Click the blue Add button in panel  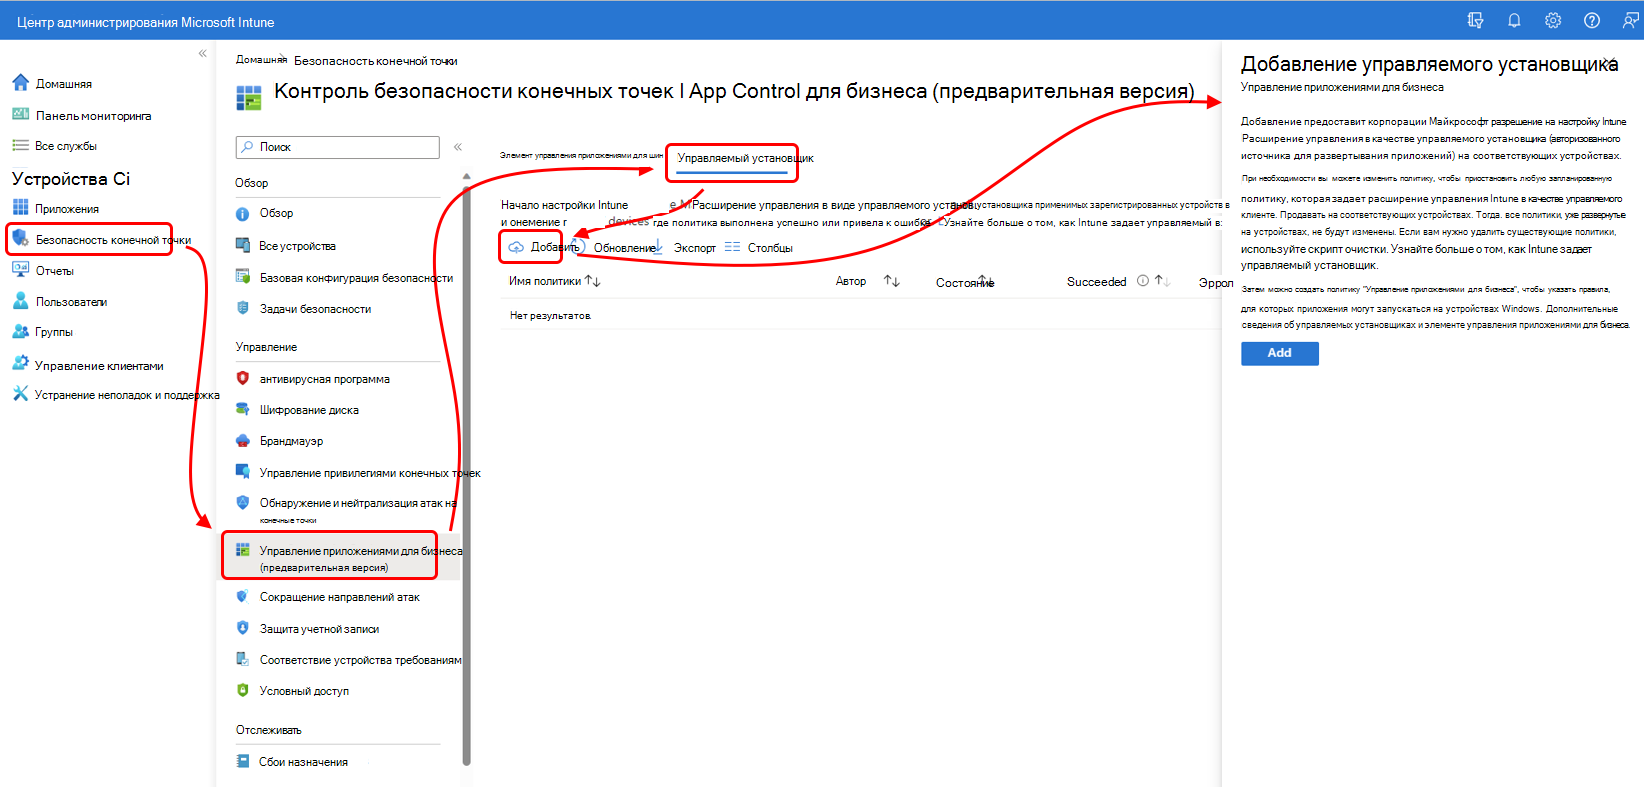tap(1280, 353)
